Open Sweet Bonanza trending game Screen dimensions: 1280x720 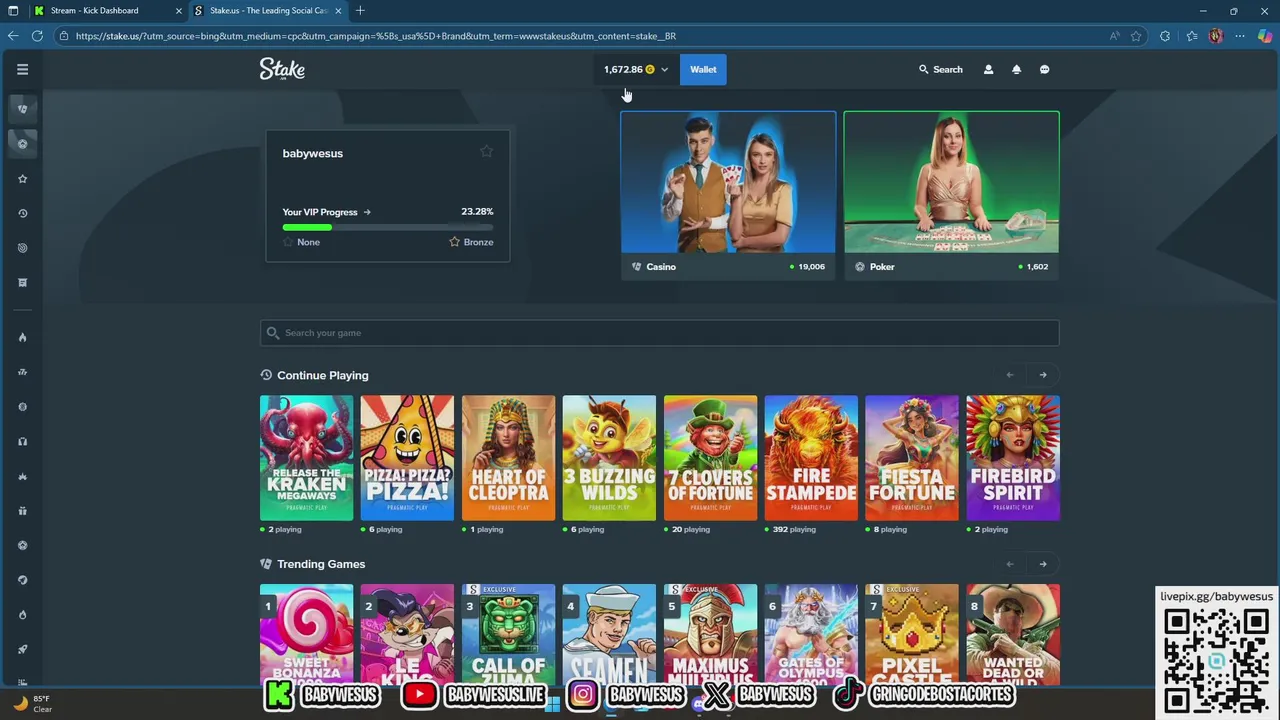(306, 632)
